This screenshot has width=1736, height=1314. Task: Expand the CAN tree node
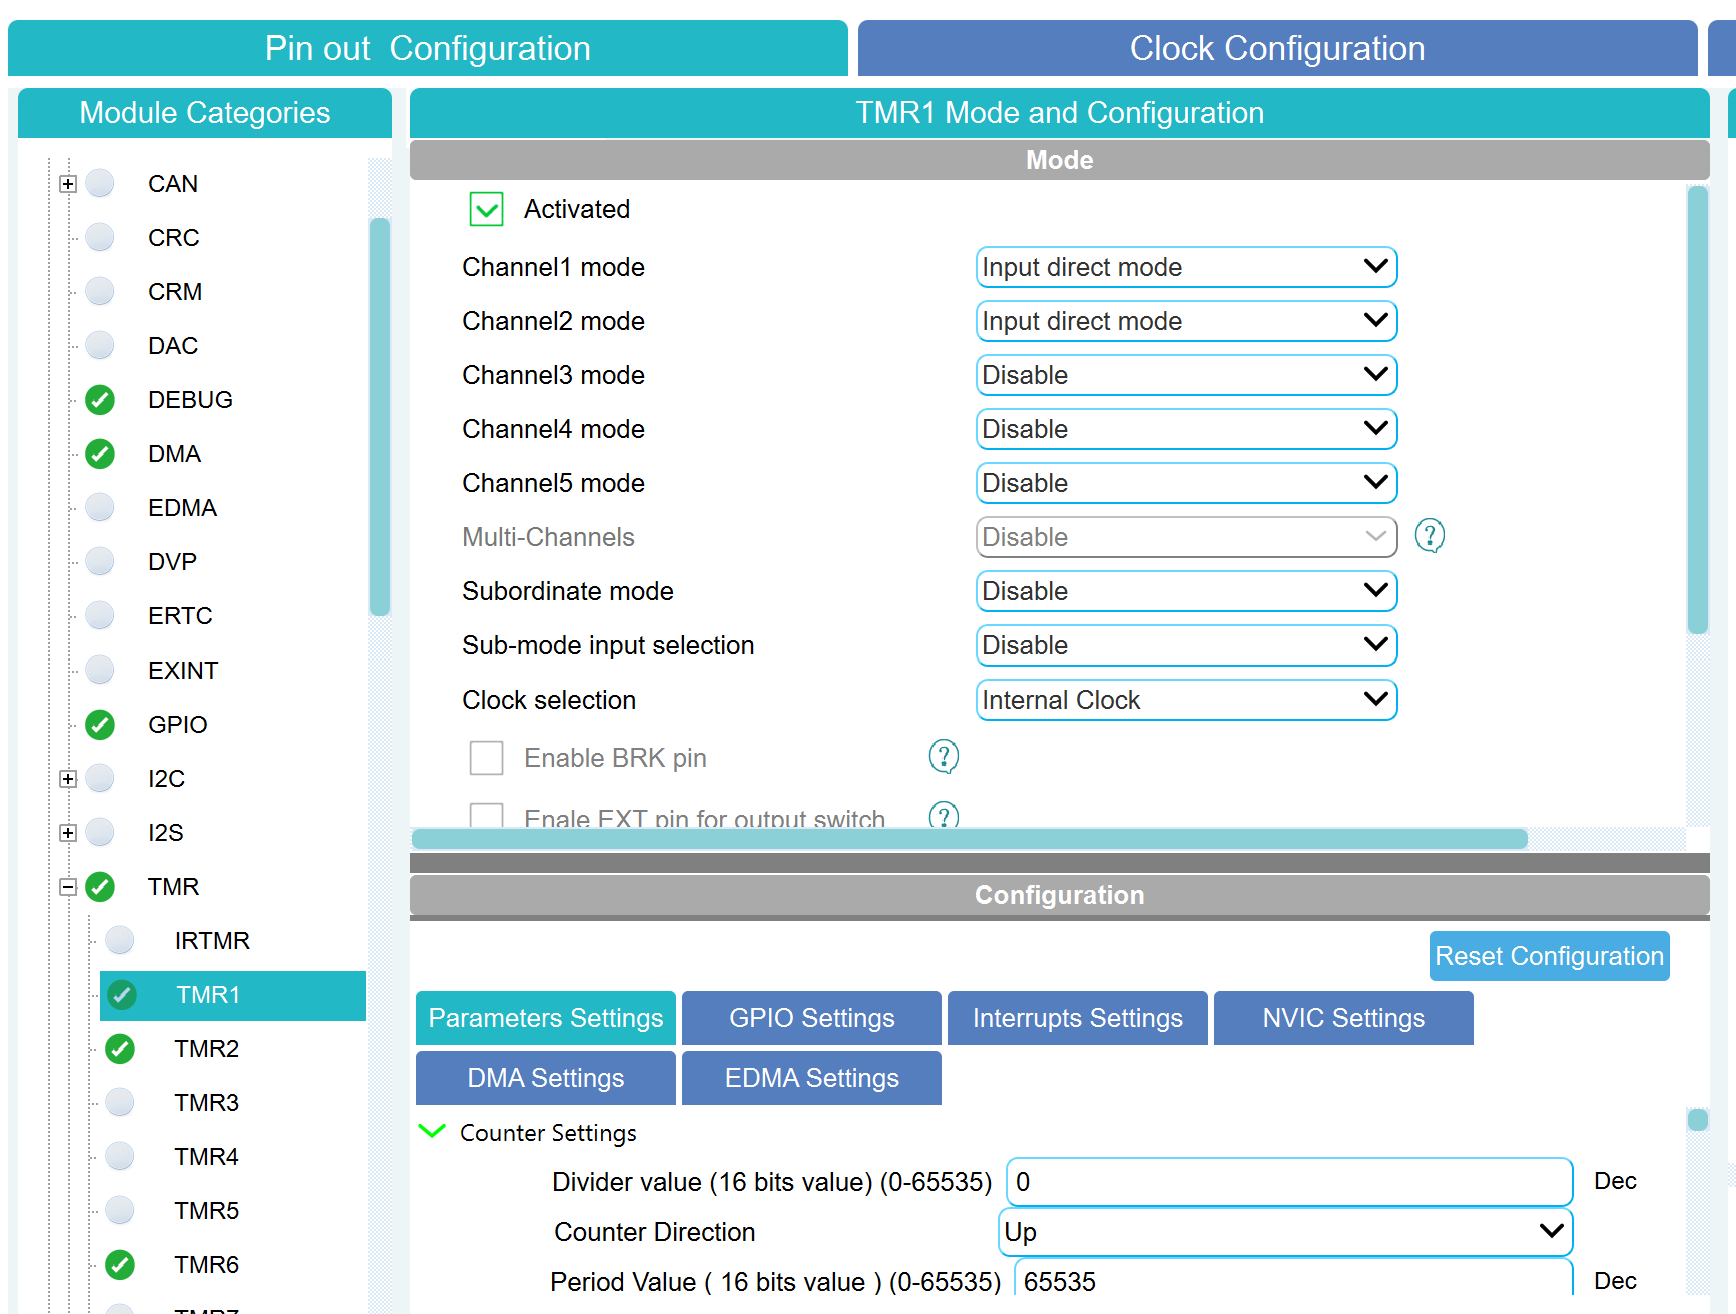click(68, 184)
